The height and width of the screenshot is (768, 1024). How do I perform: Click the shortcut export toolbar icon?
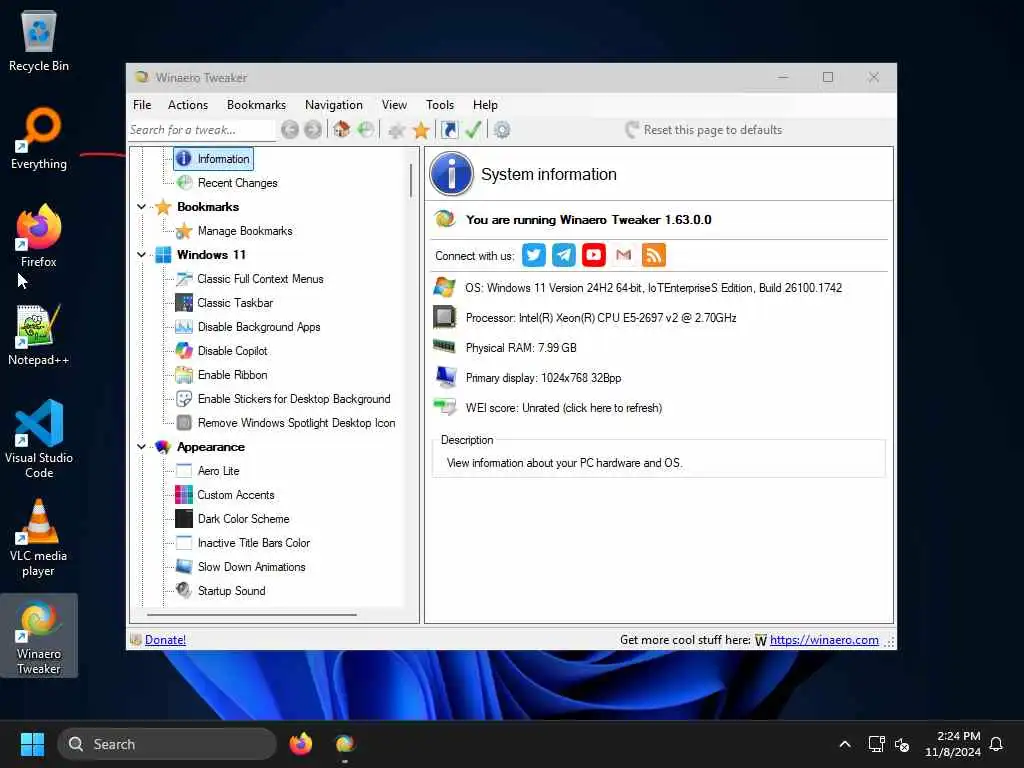click(449, 130)
